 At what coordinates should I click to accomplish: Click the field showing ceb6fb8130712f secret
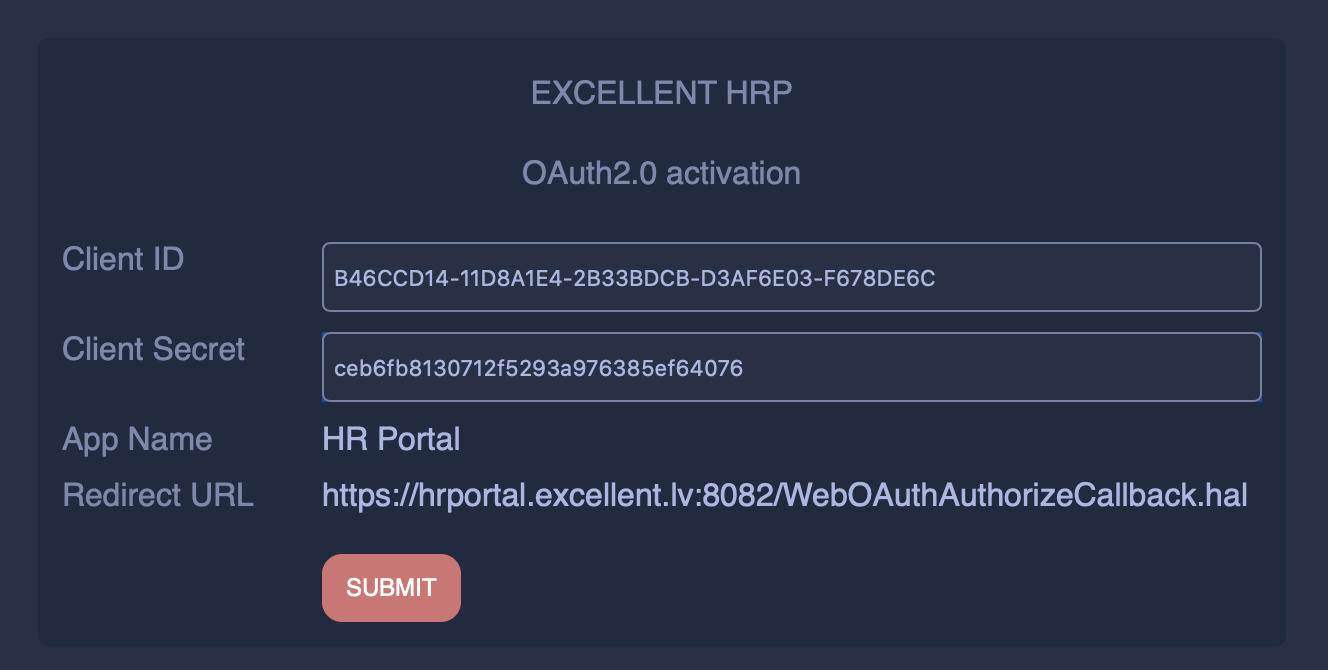(x=790, y=367)
